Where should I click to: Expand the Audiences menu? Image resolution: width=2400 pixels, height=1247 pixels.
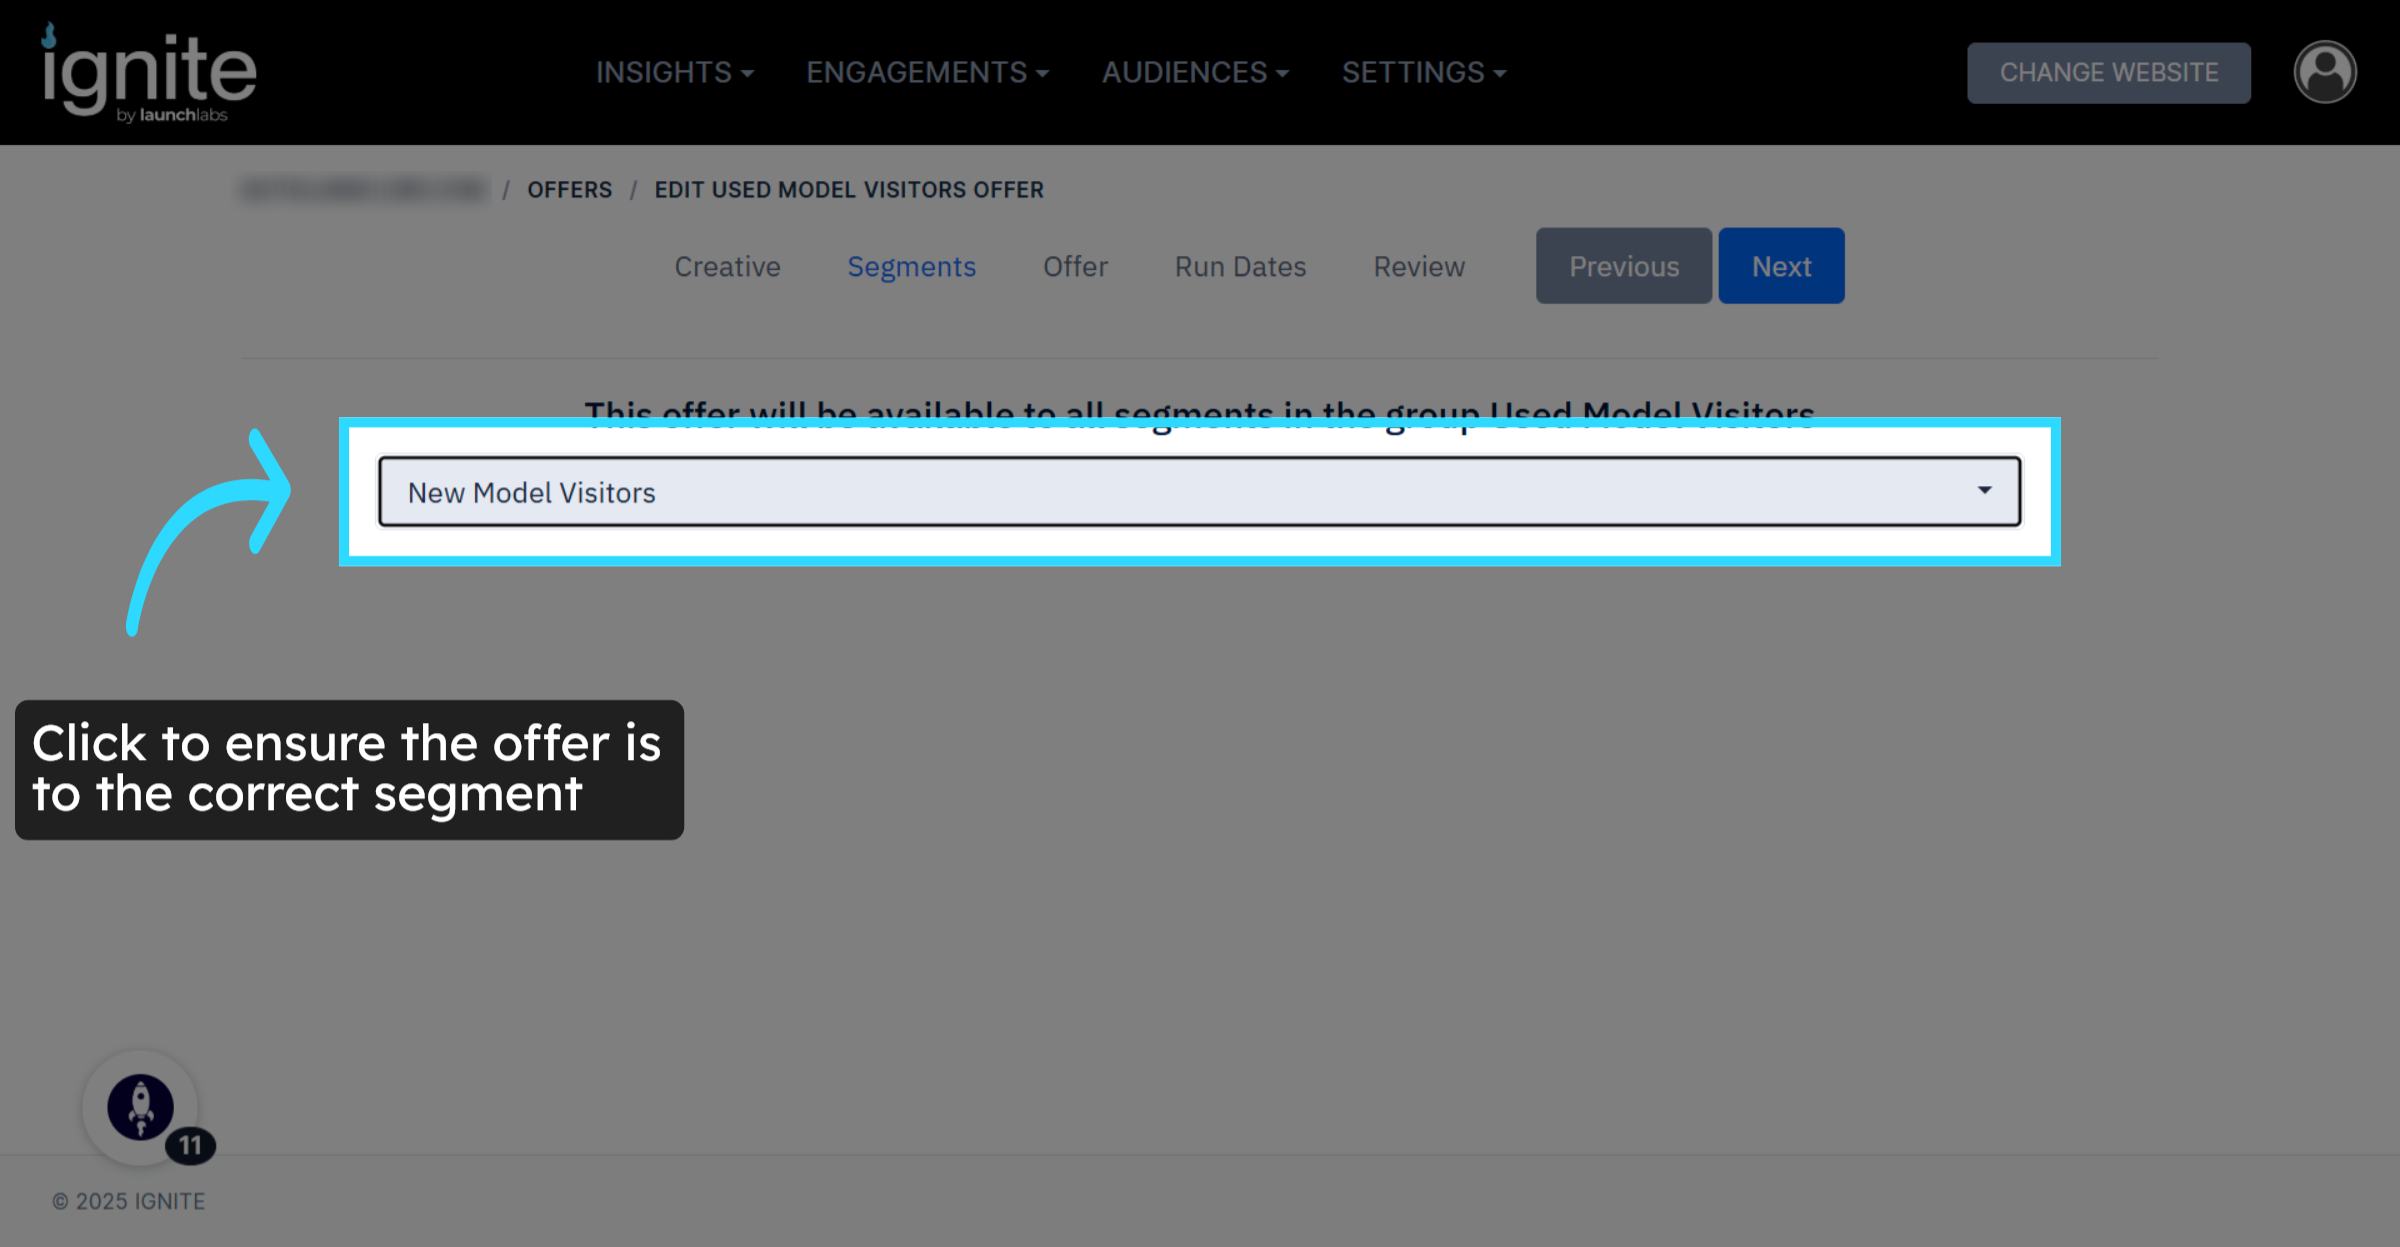click(1194, 73)
